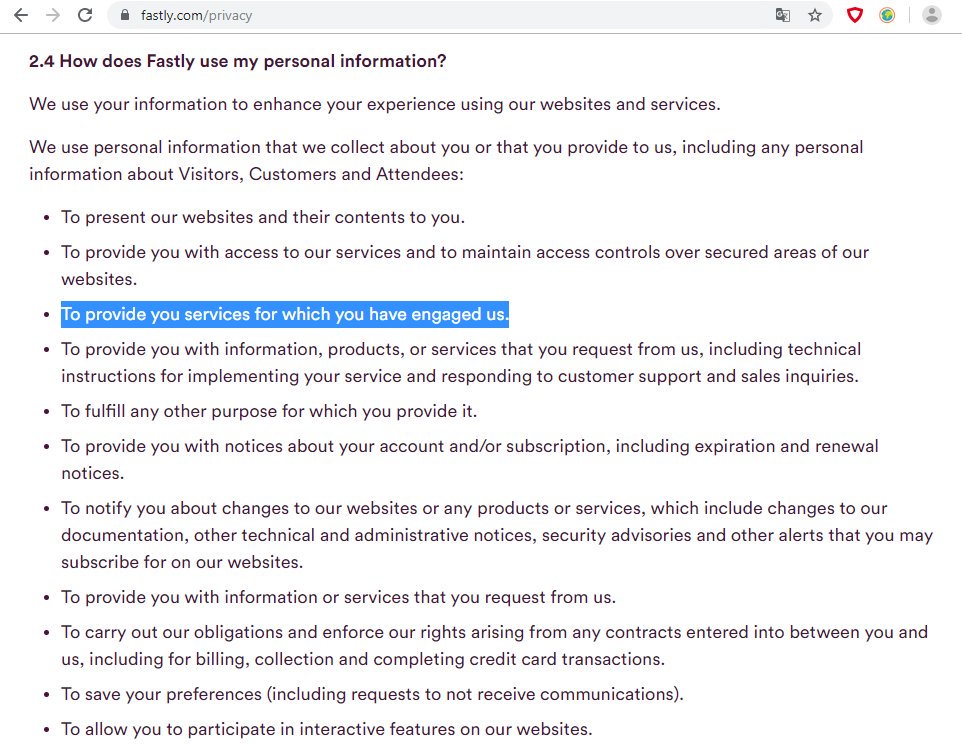Click bullet 'To provide you with information or services that you request from us.'
Viewport: 962px width, 750px height.
[338, 597]
